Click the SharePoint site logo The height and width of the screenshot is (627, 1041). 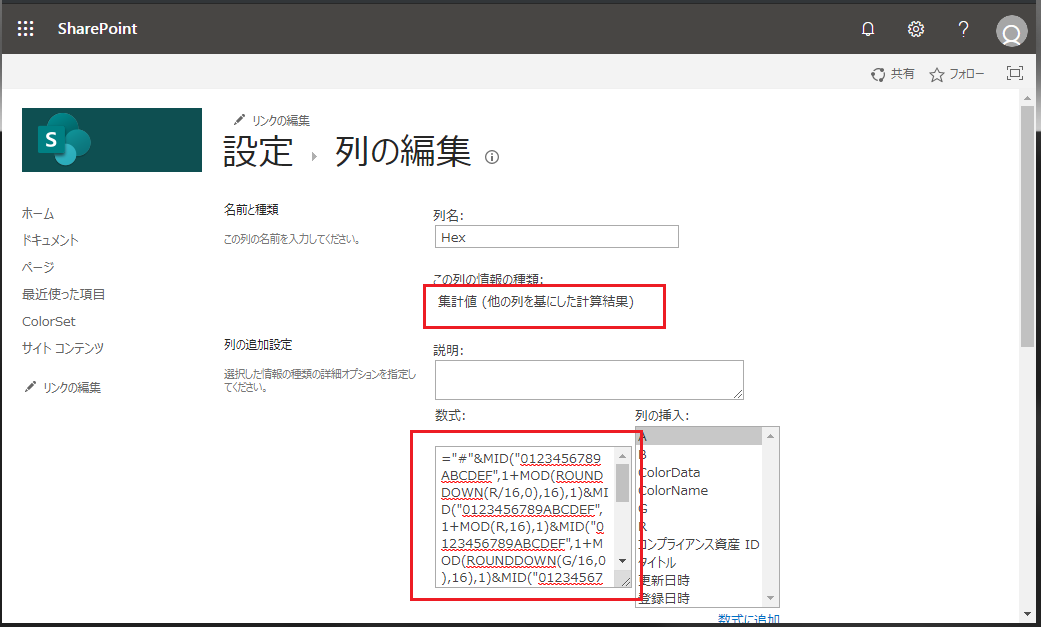pyautogui.click(x=112, y=140)
